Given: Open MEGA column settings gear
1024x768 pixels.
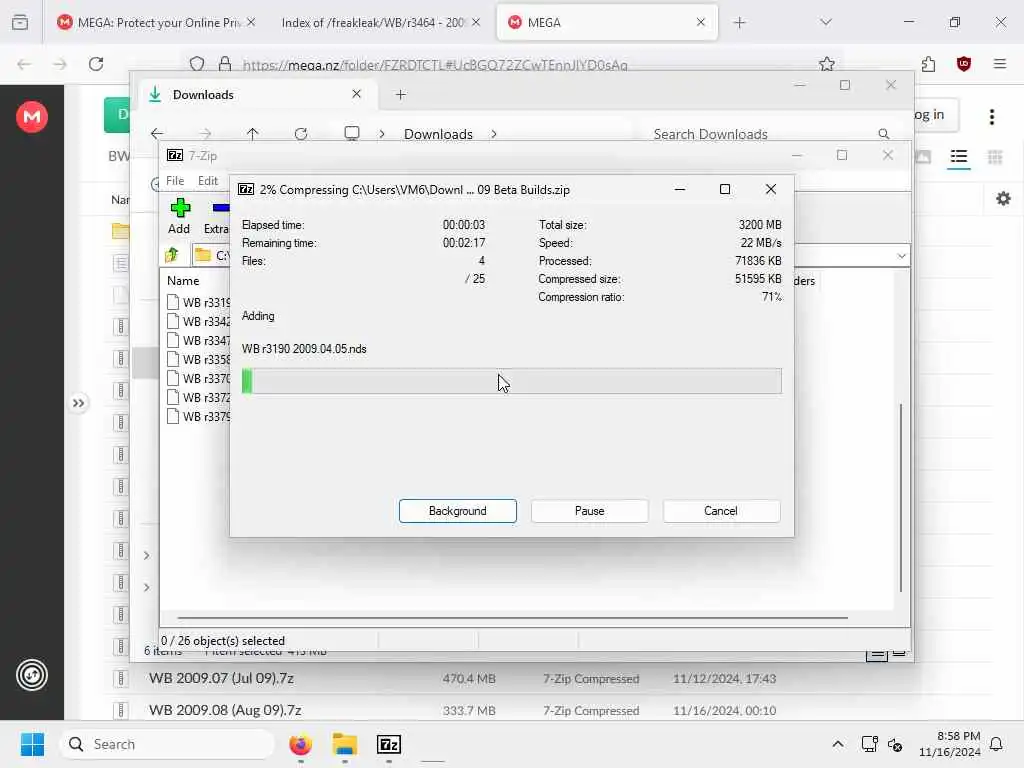Looking at the screenshot, I should tap(1004, 199).
